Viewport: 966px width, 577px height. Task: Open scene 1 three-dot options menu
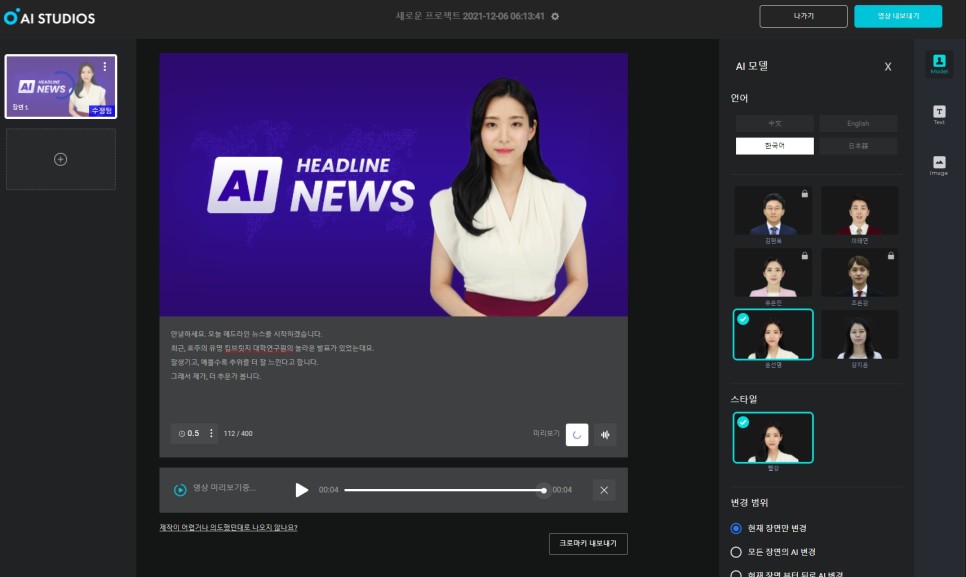click(105, 67)
